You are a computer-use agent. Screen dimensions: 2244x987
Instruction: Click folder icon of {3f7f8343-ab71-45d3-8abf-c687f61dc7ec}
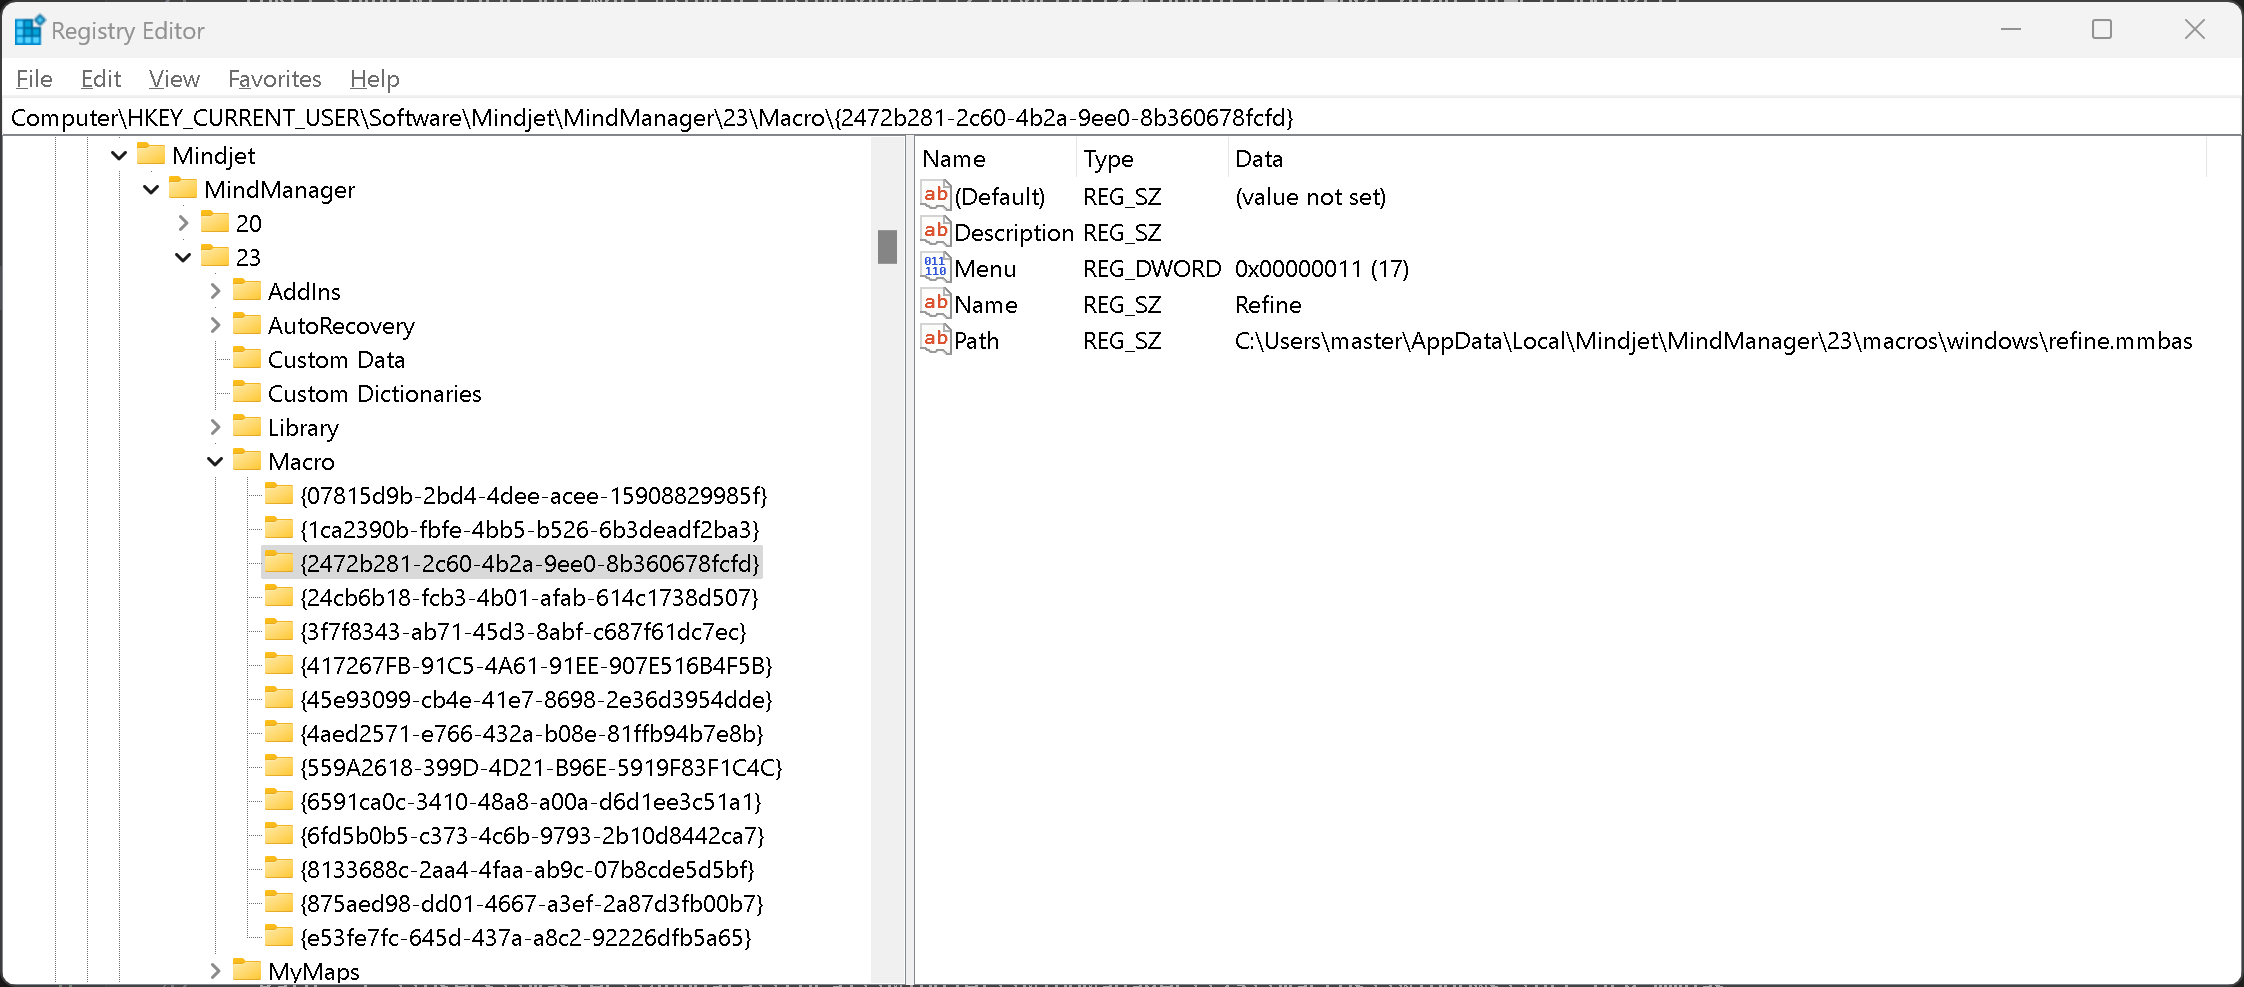tap(279, 630)
